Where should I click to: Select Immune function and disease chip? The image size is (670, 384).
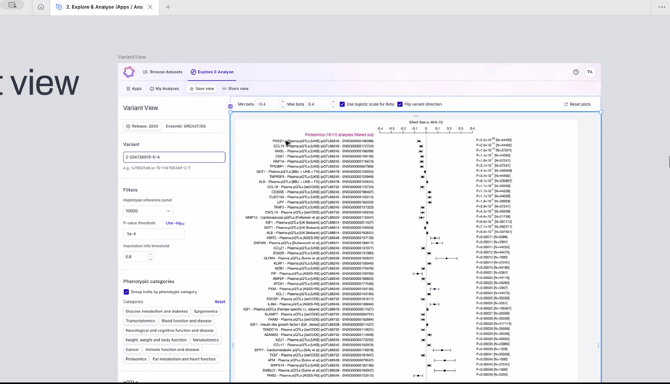click(x=172, y=349)
